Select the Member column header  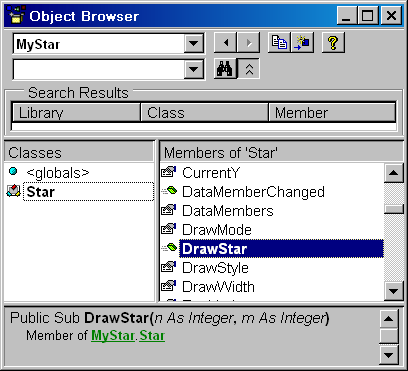(x=332, y=113)
